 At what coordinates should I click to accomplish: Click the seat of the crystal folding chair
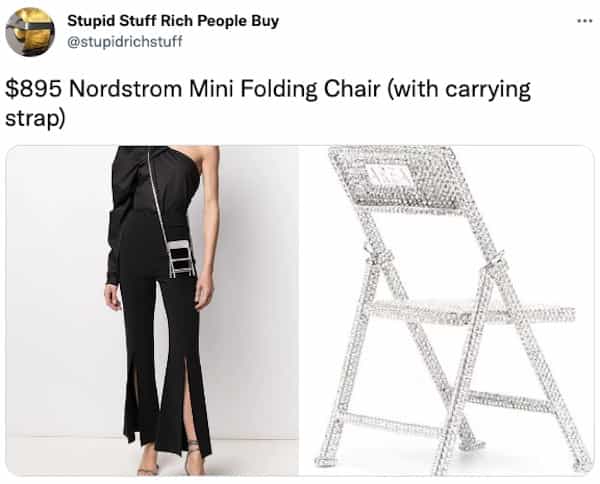(x=473, y=312)
